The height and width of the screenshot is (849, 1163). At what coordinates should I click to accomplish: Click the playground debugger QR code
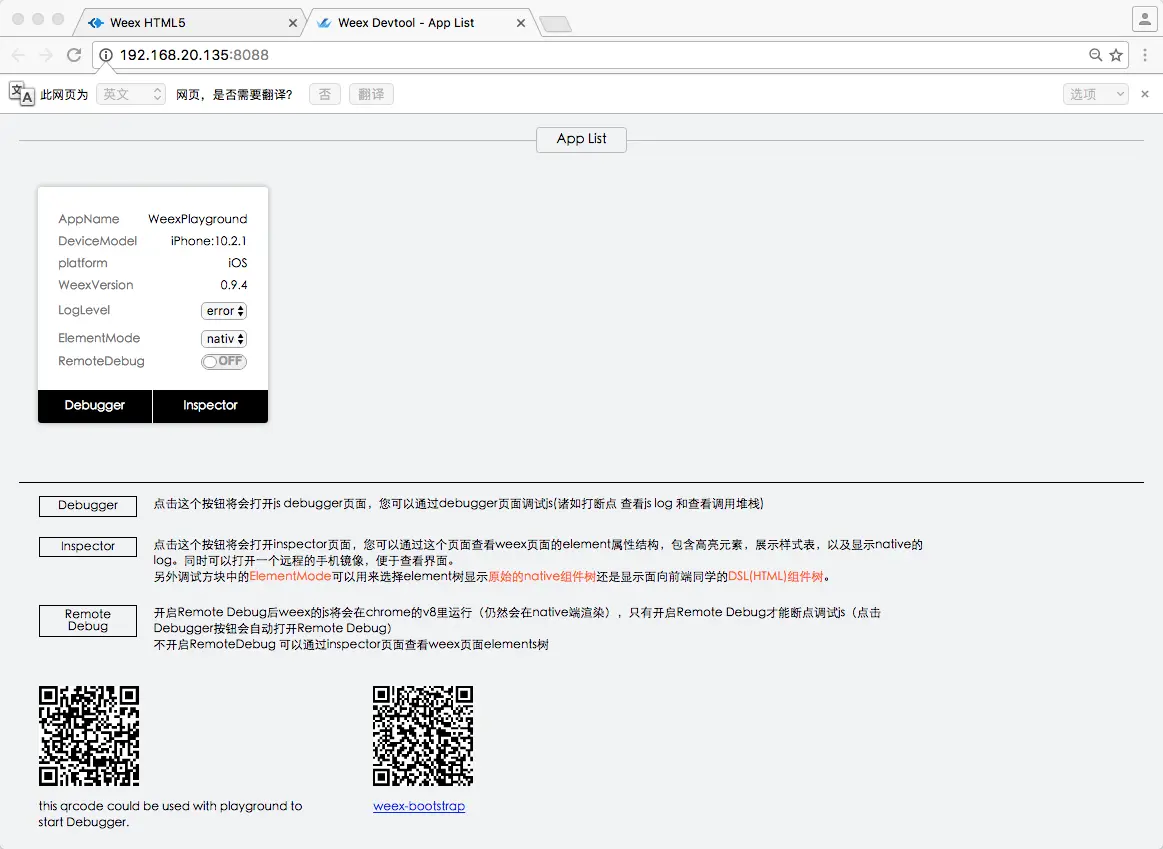click(x=89, y=736)
